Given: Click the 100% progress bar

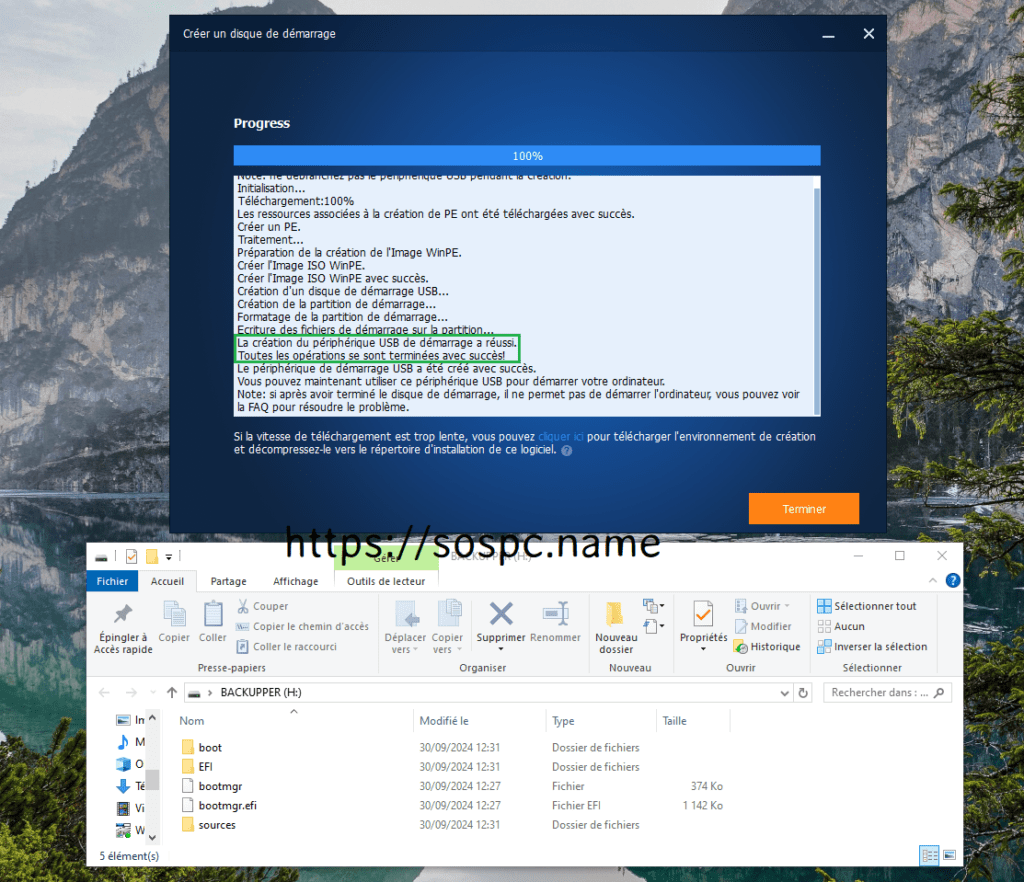Looking at the screenshot, I should pyautogui.click(x=526, y=156).
